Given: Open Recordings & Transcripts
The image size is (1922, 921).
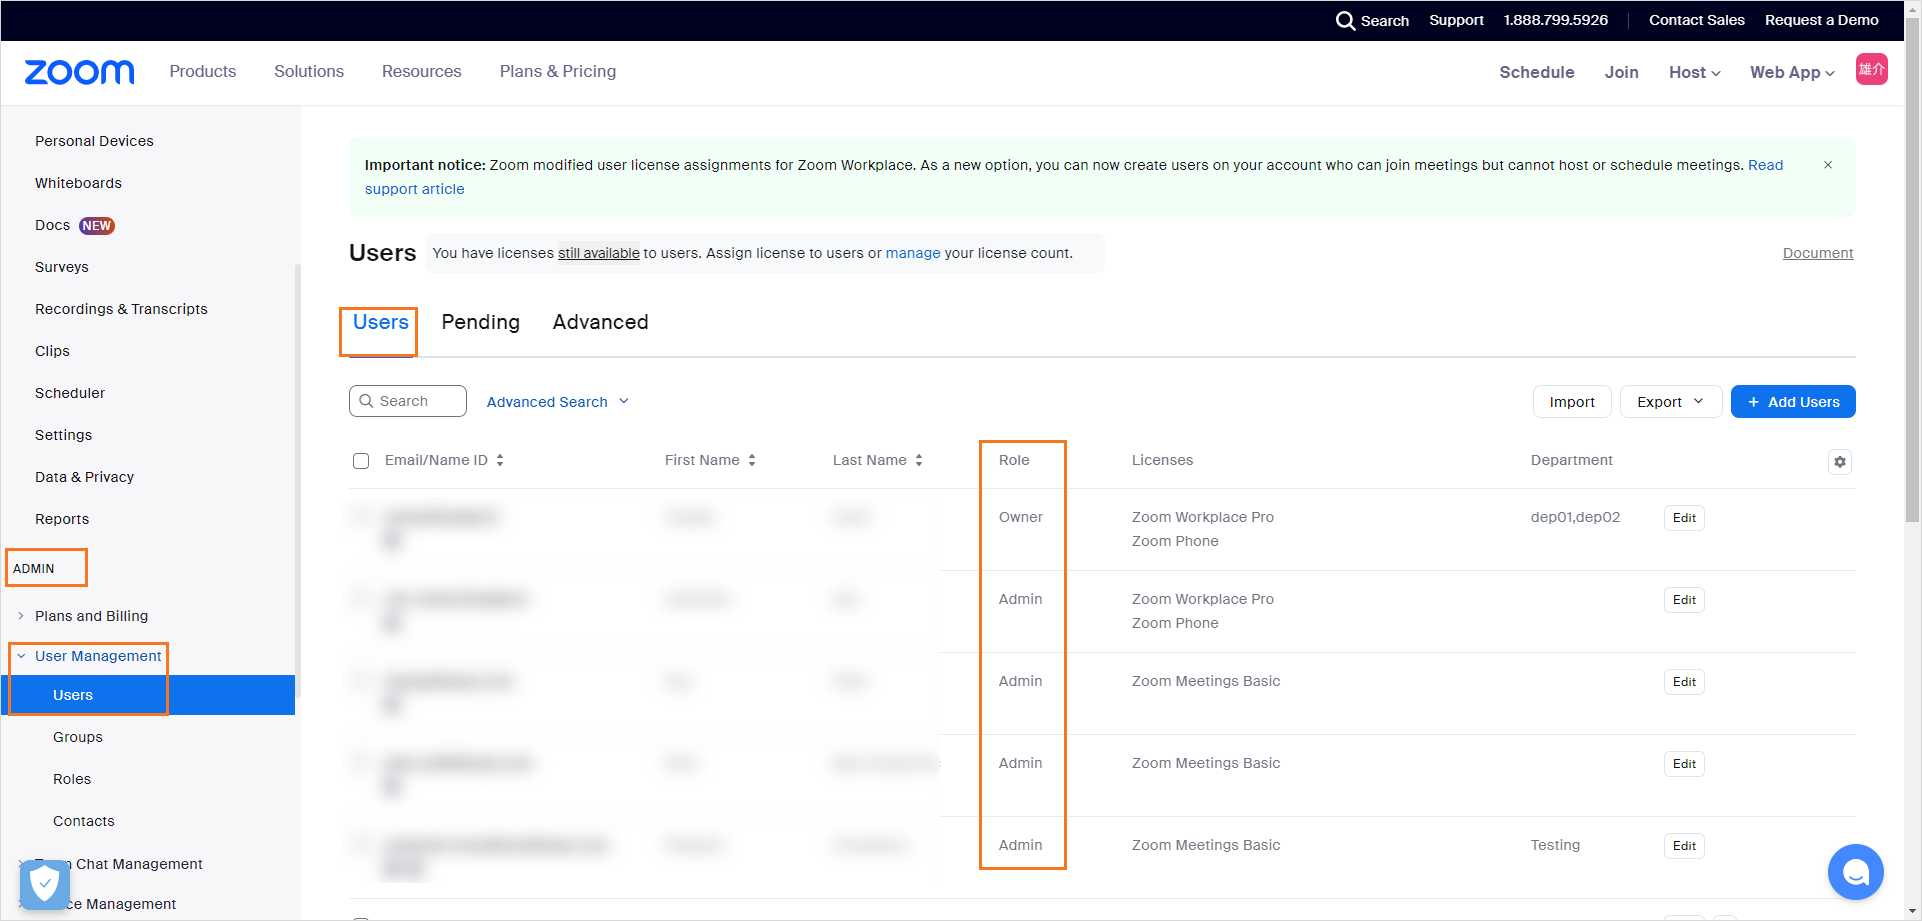Looking at the screenshot, I should (121, 309).
